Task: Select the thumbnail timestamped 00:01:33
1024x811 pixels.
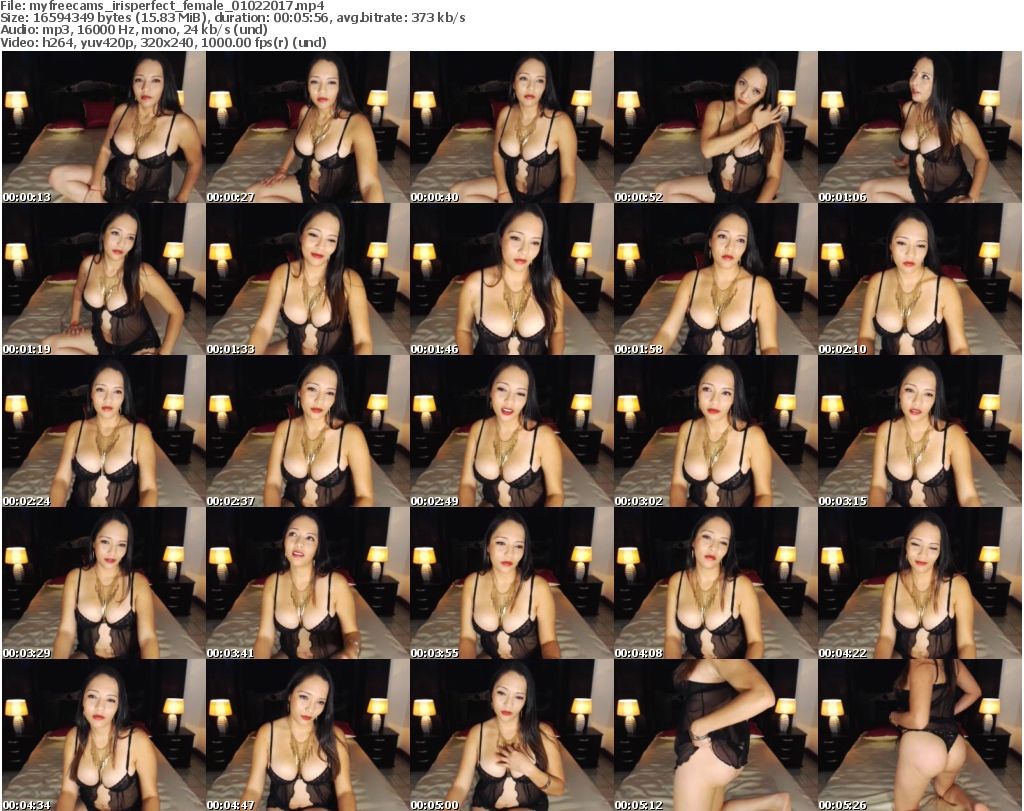Action: tap(308, 279)
